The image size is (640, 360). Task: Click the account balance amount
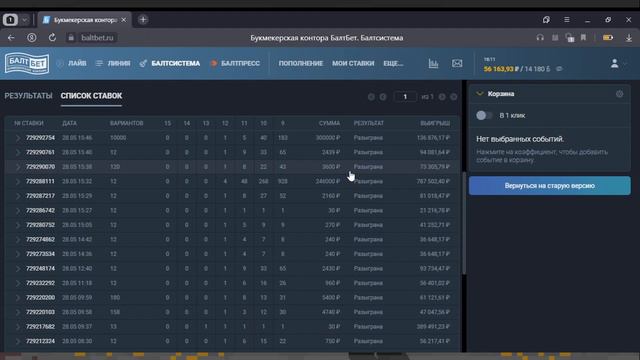[x=501, y=69]
